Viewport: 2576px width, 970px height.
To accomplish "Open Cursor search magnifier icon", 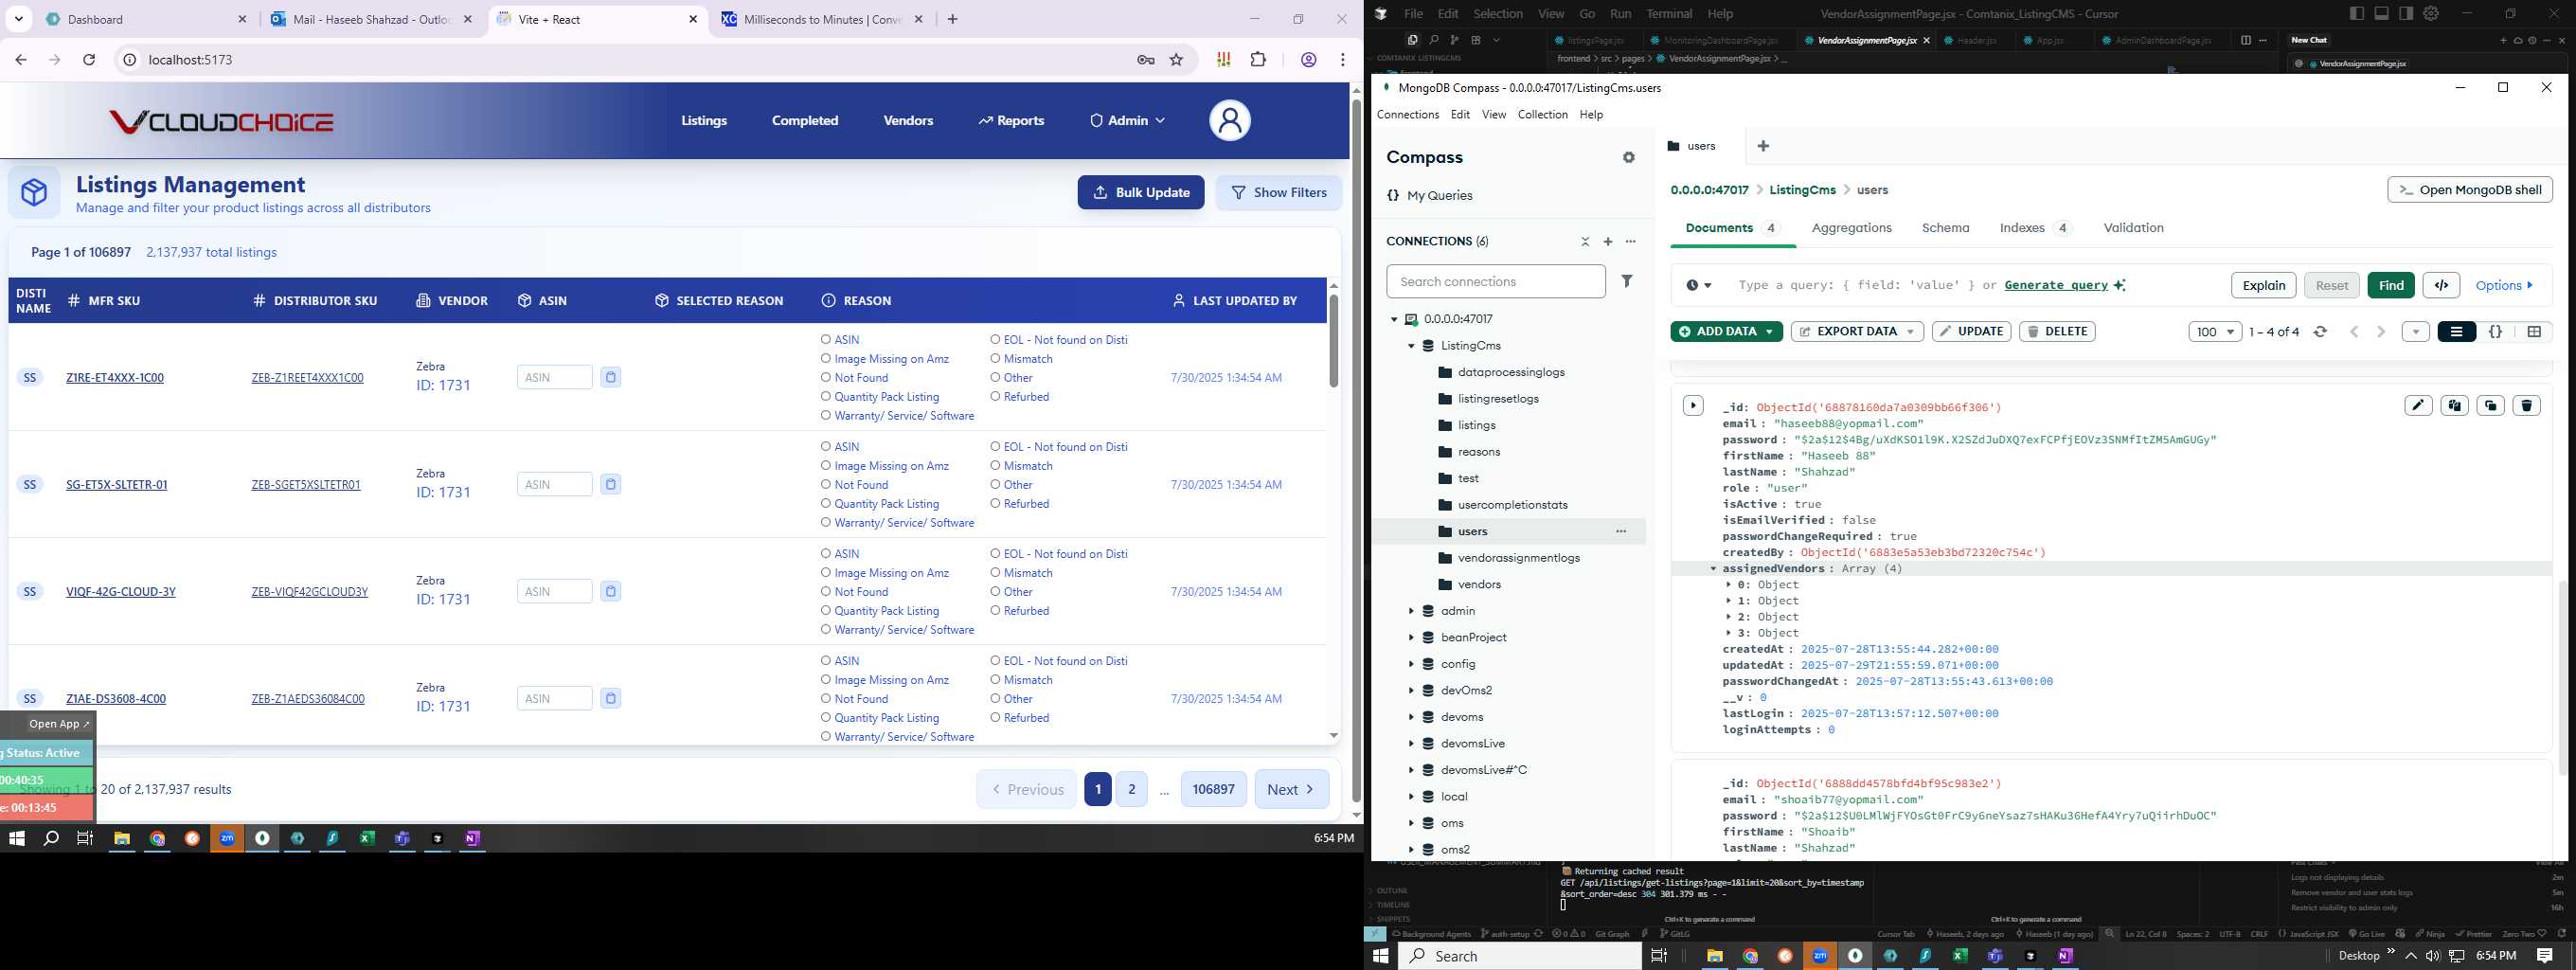I will point(1433,40).
